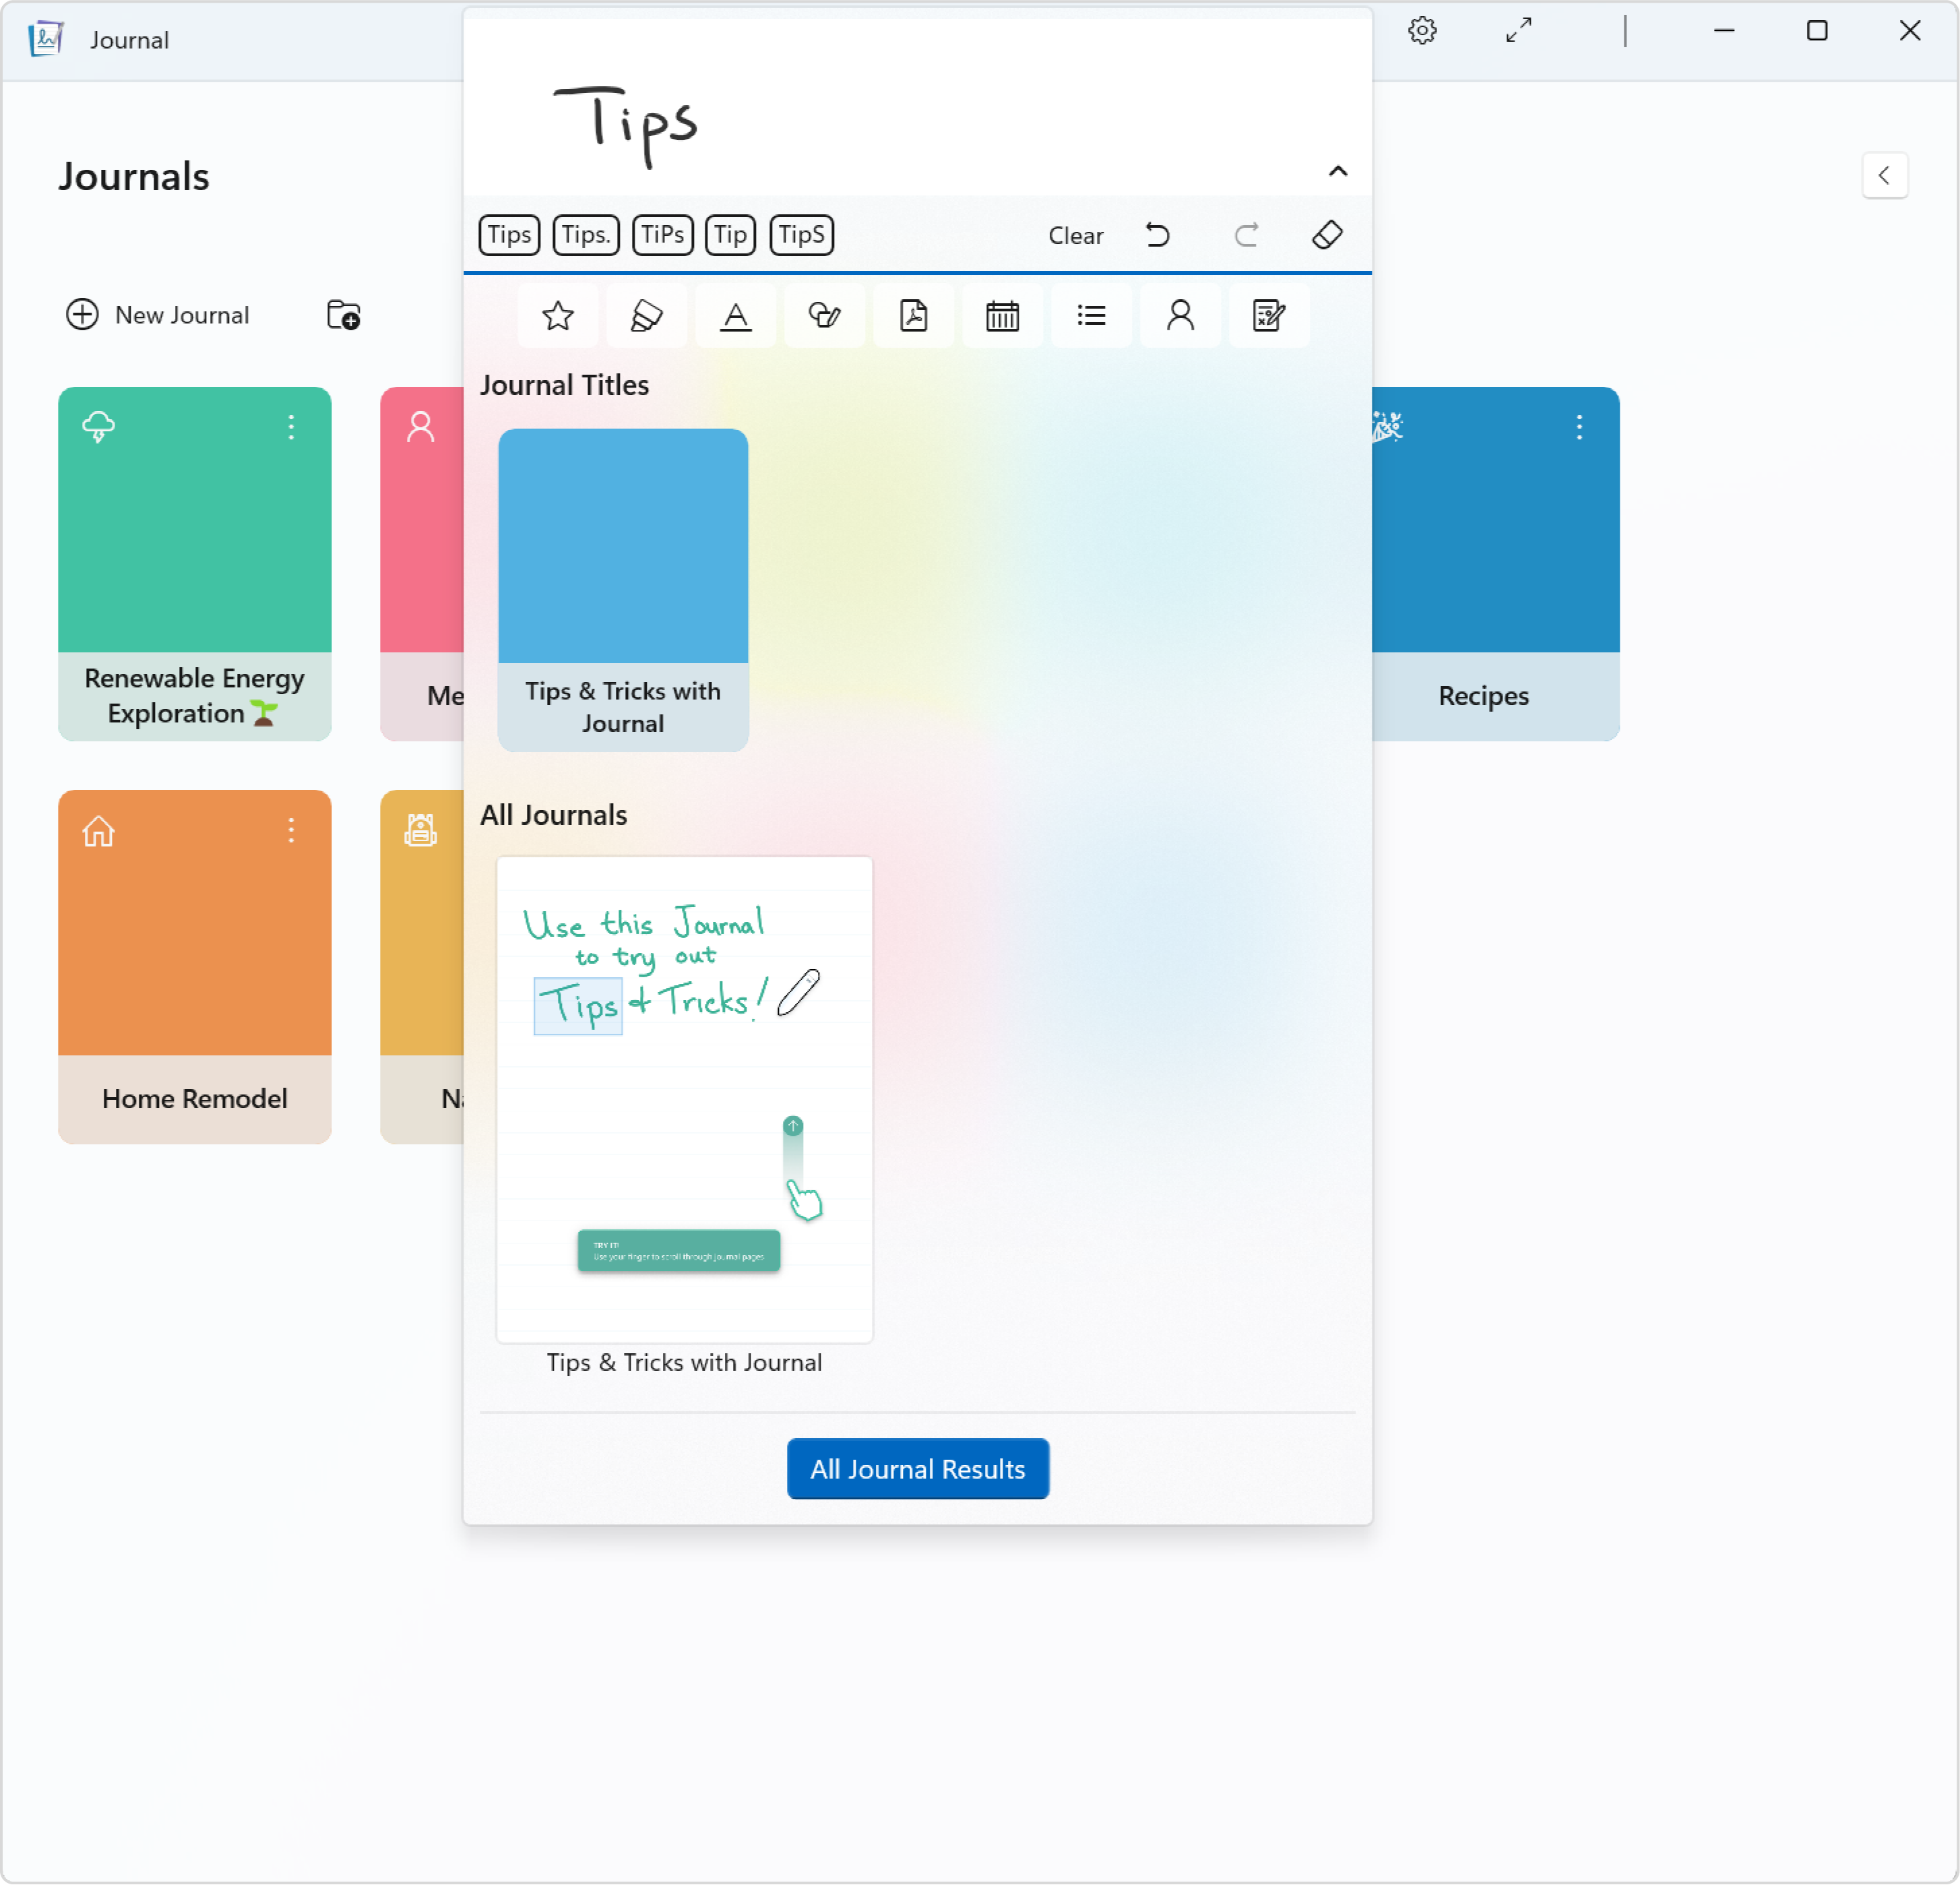Choose the "Tips." recognition suggestion
Viewport: 1960px width, 1885px height.
[x=586, y=235]
